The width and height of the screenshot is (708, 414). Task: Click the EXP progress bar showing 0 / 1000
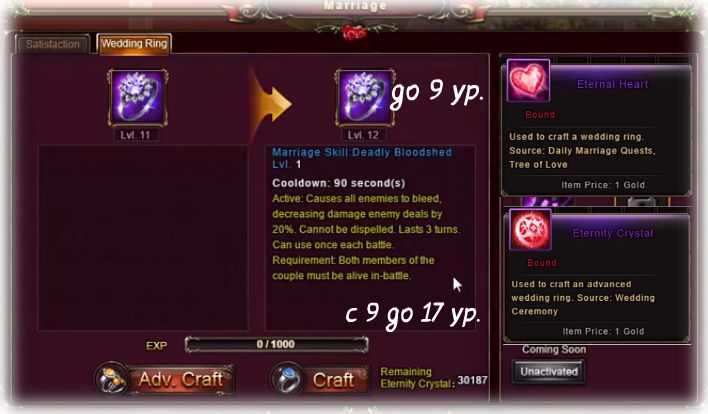pos(276,344)
